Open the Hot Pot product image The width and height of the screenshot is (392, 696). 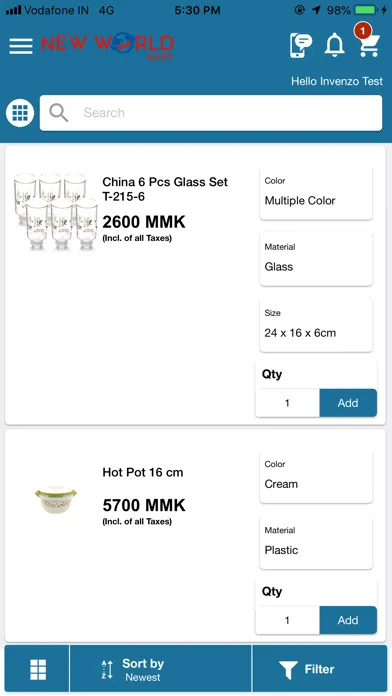point(55,499)
